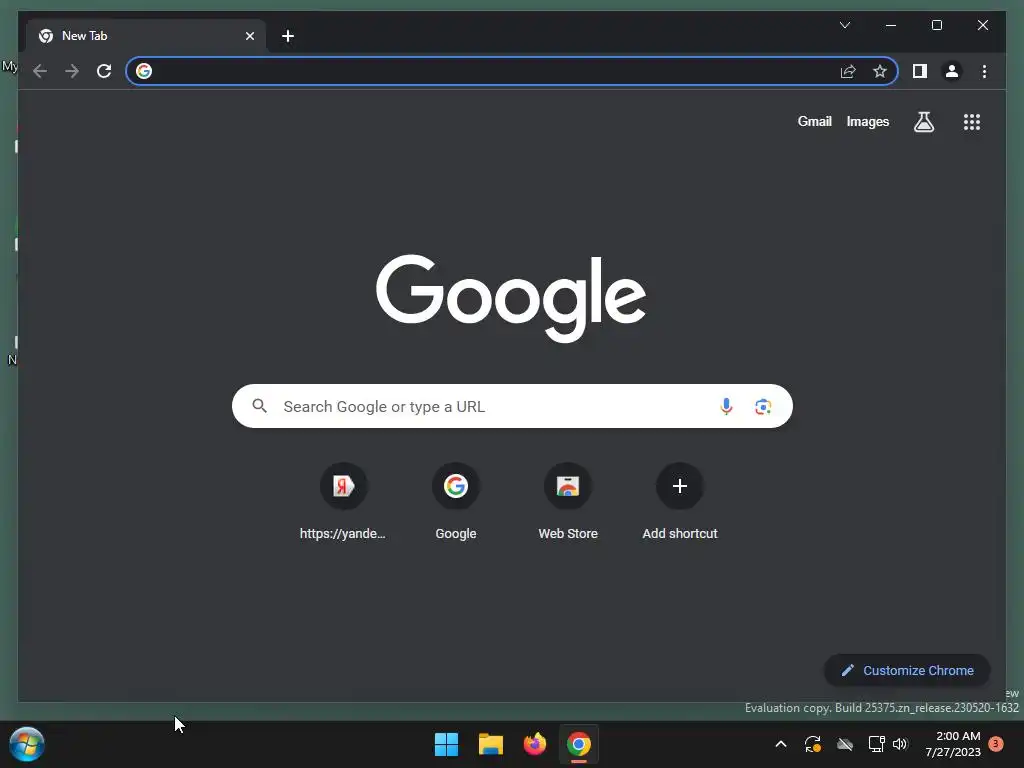Viewport: 1024px width, 768px height.
Task: Reload the current page
Action: pos(104,71)
